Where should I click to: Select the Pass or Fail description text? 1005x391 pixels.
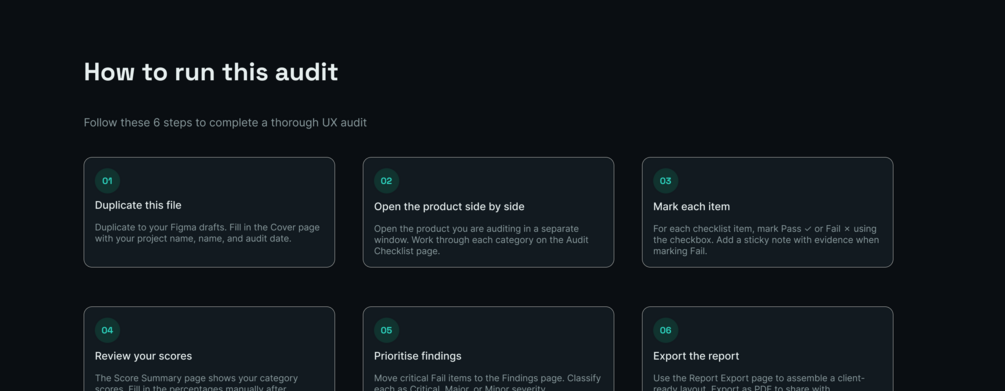[766, 240]
